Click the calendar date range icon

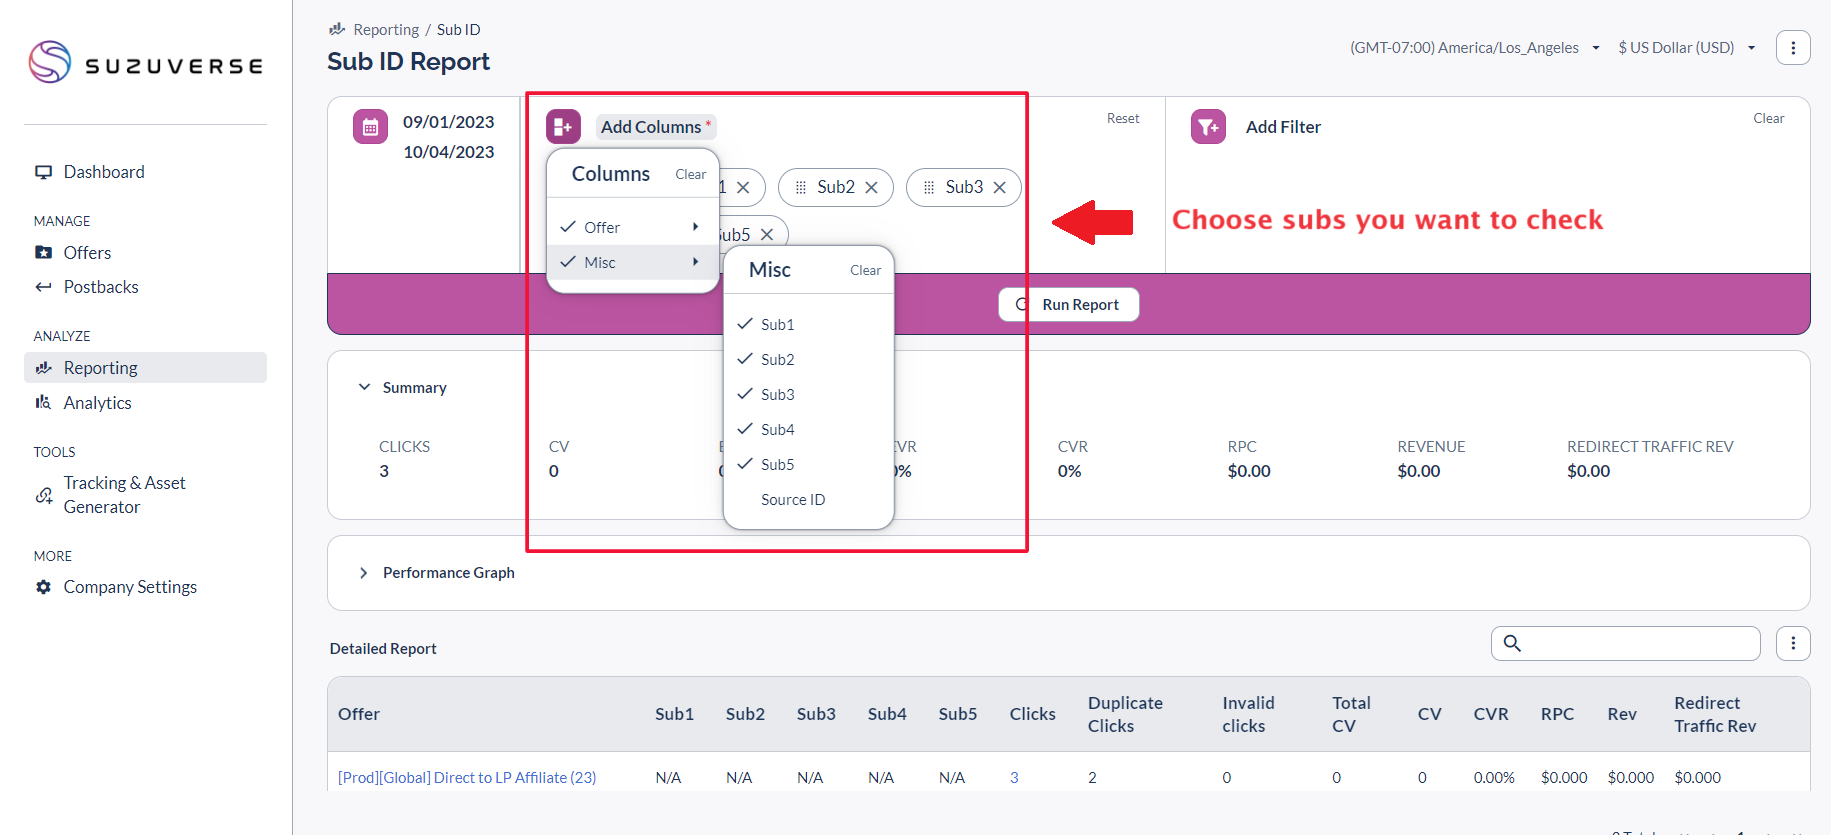(x=370, y=127)
